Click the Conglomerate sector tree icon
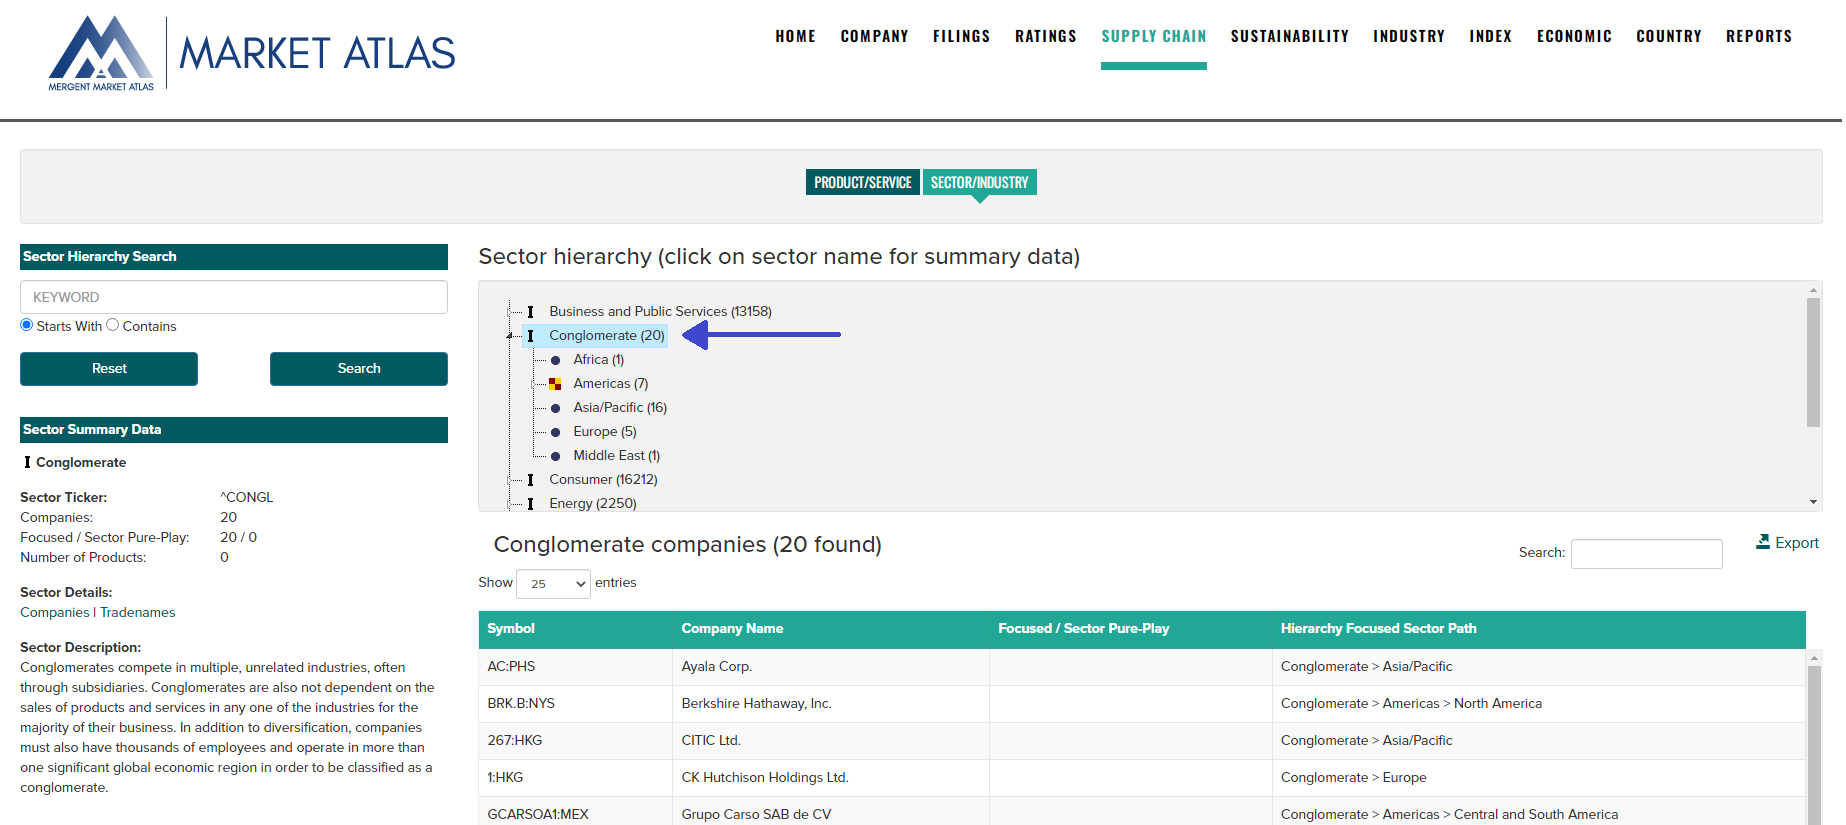Viewport: 1846px width, 825px height. click(x=531, y=336)
